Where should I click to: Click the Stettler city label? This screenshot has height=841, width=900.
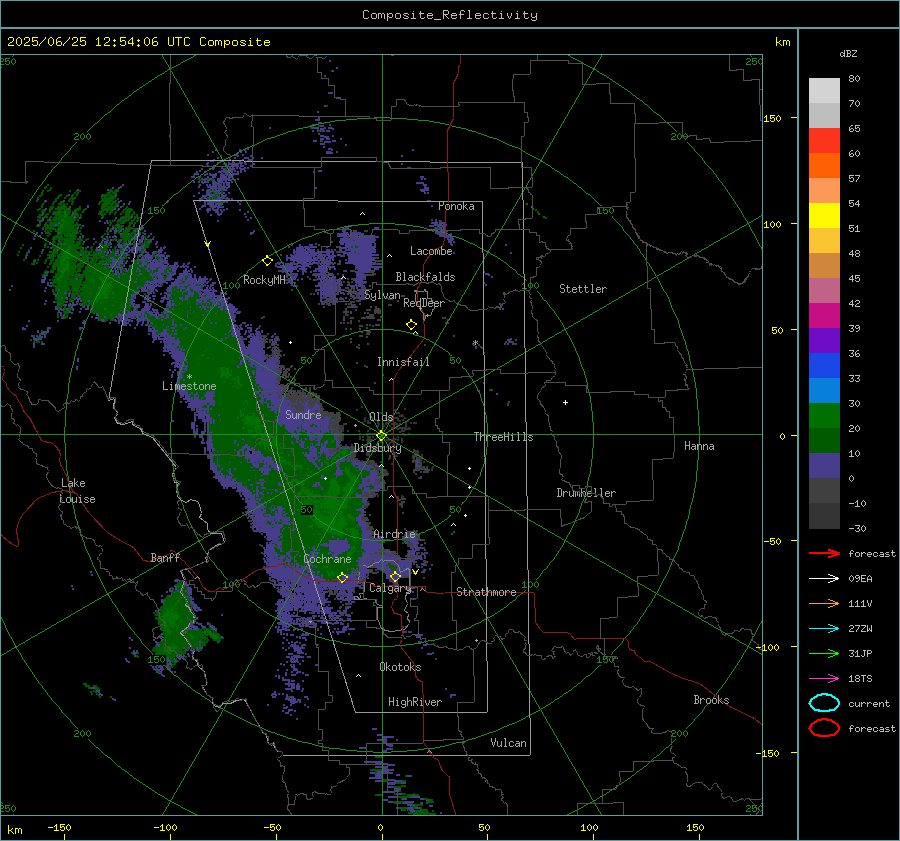[583, 289]
